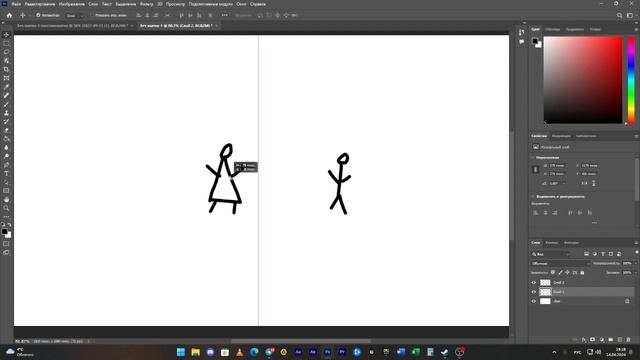Swap foreground and background colors
This screenshot has height=360, width=640.
coord(9,224)
